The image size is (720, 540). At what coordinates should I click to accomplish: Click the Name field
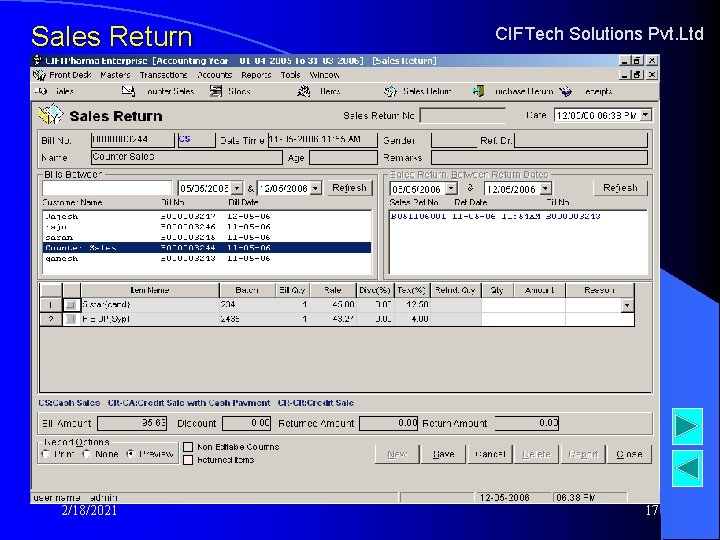[x=187, y=157]
